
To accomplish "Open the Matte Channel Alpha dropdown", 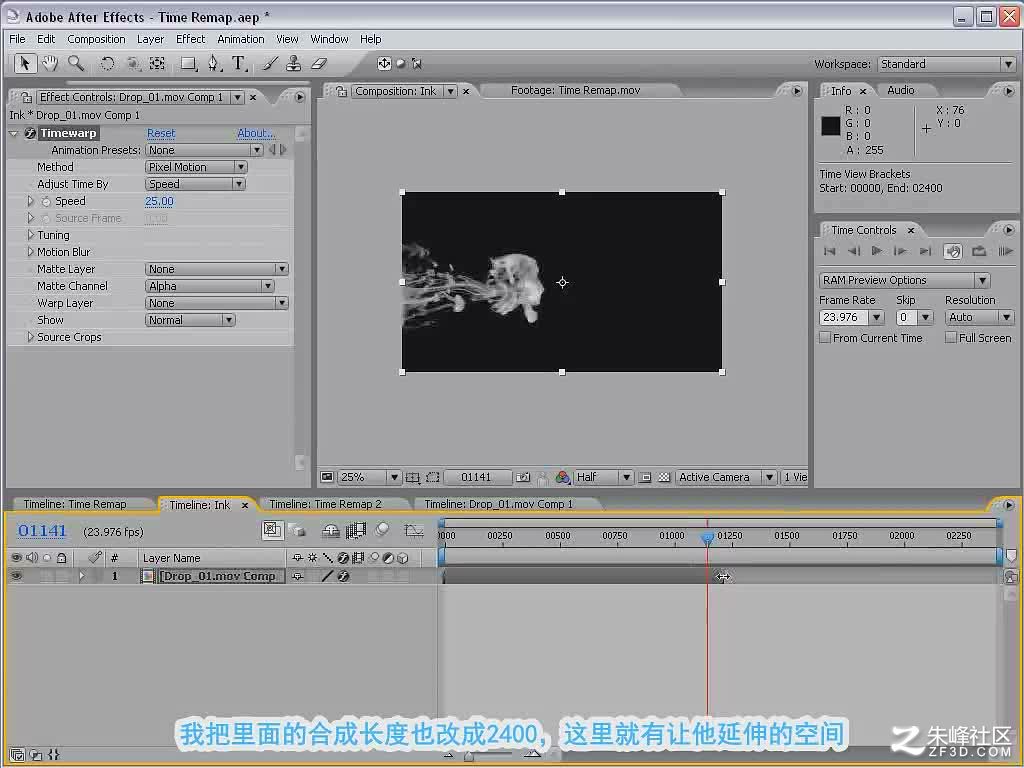I will coord(210,286).
